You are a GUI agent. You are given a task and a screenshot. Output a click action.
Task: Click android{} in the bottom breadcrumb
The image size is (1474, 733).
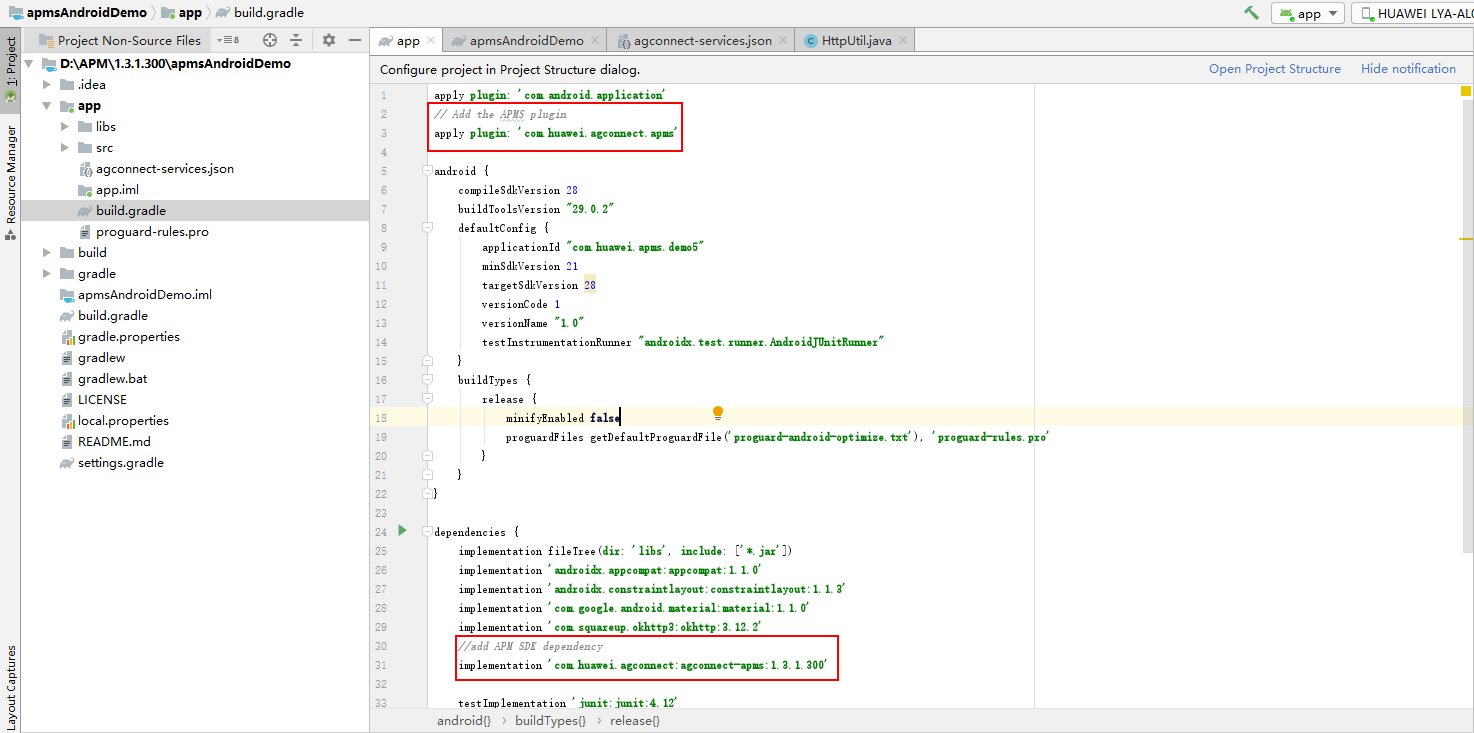coord(464,721)
